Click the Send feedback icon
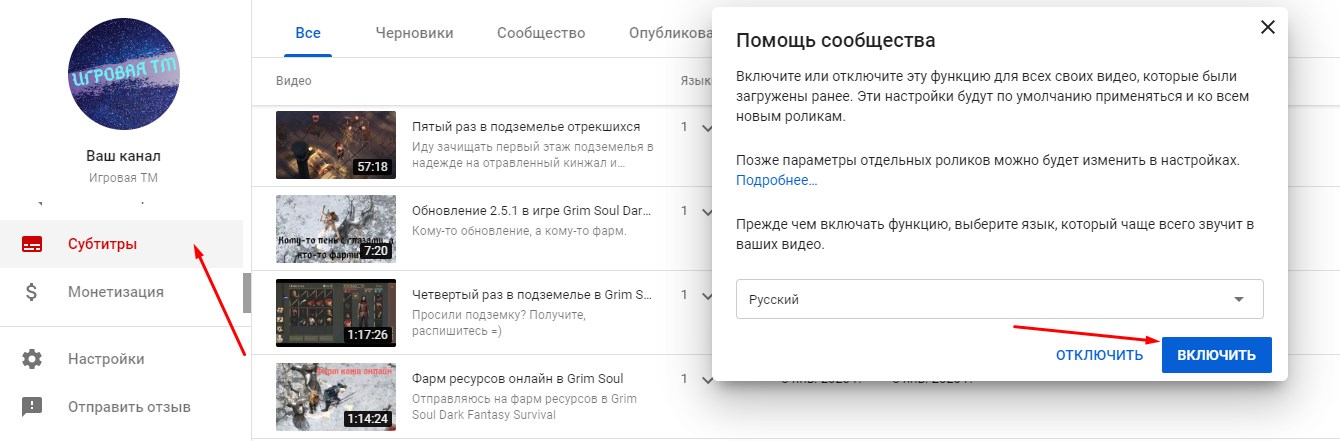Screen dimensions: 1340x441 click(32, 407)
